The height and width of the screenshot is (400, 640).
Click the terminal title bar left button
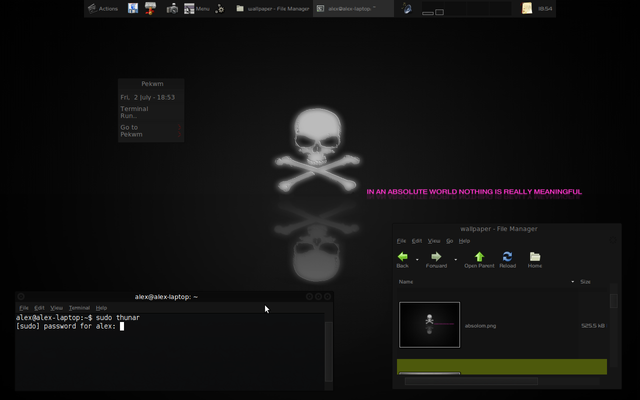coord(21,297)
